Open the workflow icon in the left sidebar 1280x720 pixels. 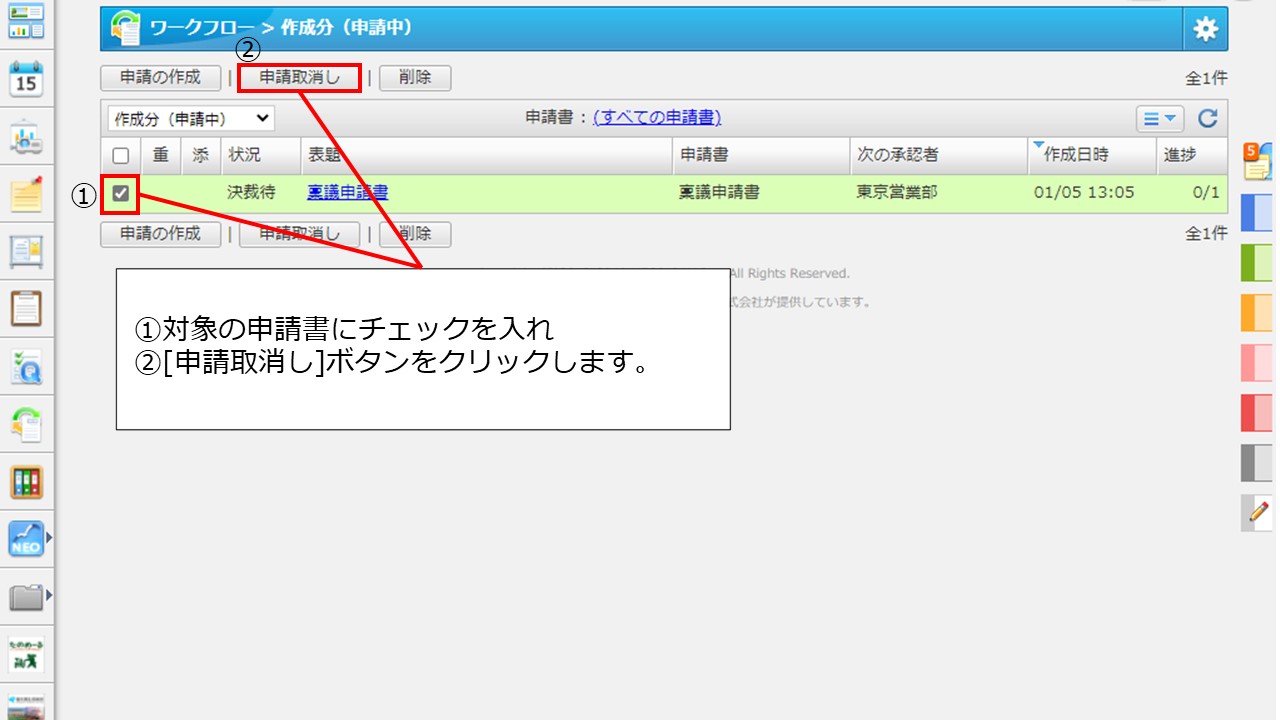pos(26,425)
